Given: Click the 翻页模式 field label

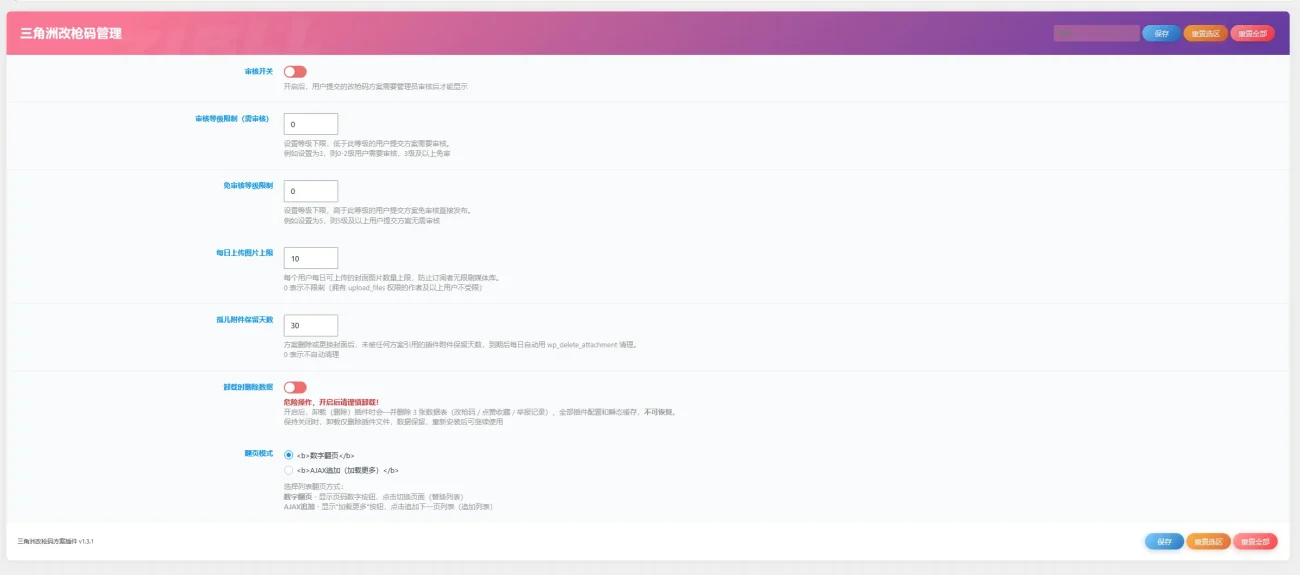Looking at the screenshot, I should tap(258, 453).
